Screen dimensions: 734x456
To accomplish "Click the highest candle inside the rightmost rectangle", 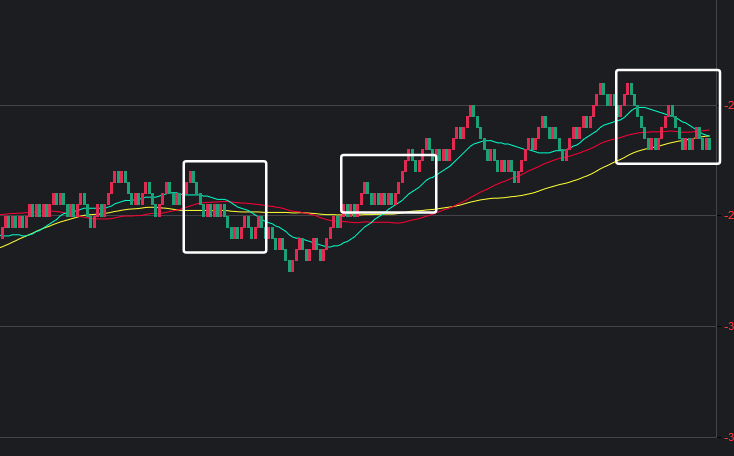I will [629, 88].
